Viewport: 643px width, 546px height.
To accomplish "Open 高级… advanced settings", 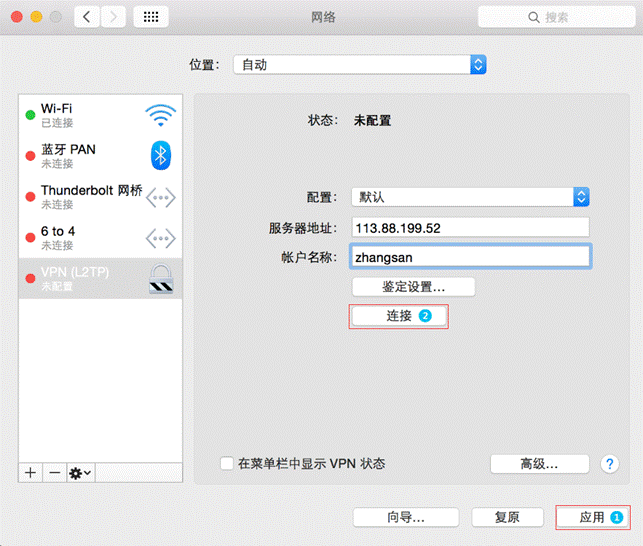I will click(x=540, y=464).
